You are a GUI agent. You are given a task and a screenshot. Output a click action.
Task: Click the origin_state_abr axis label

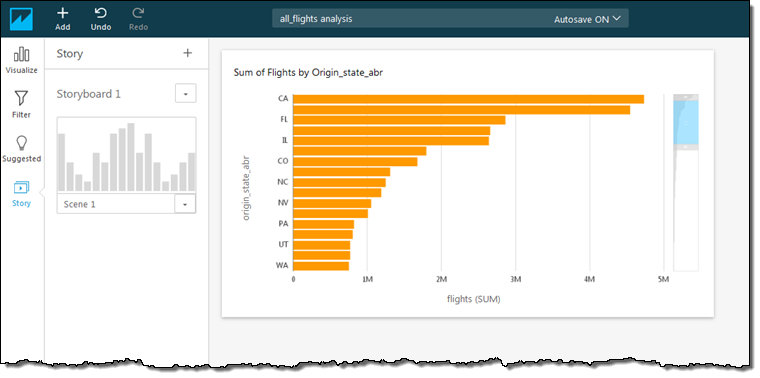[x=246, y=189]
